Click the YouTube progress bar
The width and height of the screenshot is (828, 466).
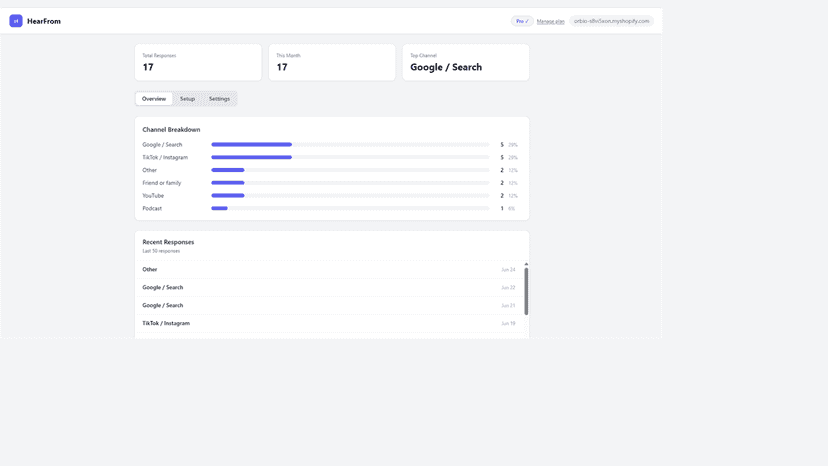click(350, 195)
